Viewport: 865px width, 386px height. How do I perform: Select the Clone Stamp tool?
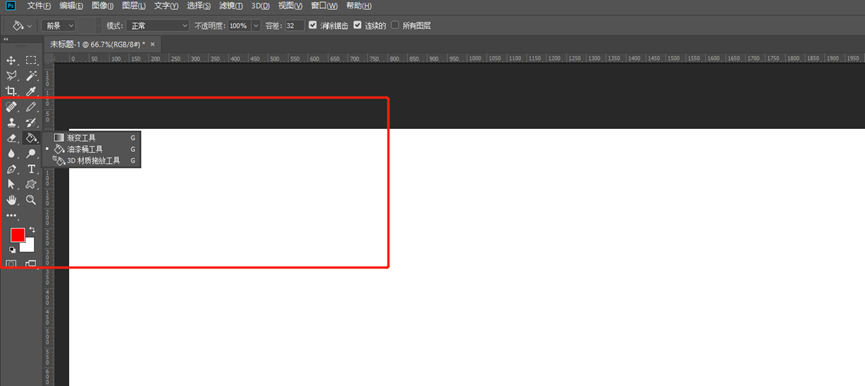pyautogui.click(x=11, y=122)
